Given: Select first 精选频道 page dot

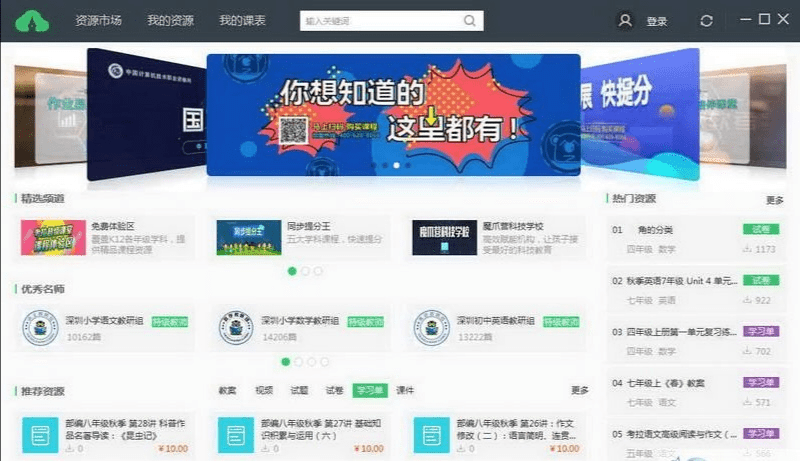Looking at the screenshot, I should pyautogui.click(x=292, y=271).
